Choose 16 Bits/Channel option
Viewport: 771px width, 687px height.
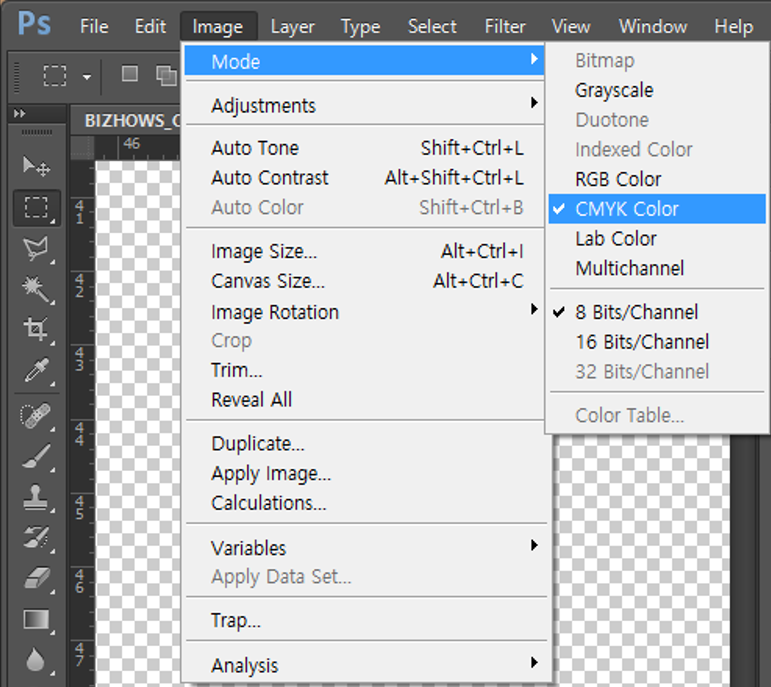[x=657, y=342]
